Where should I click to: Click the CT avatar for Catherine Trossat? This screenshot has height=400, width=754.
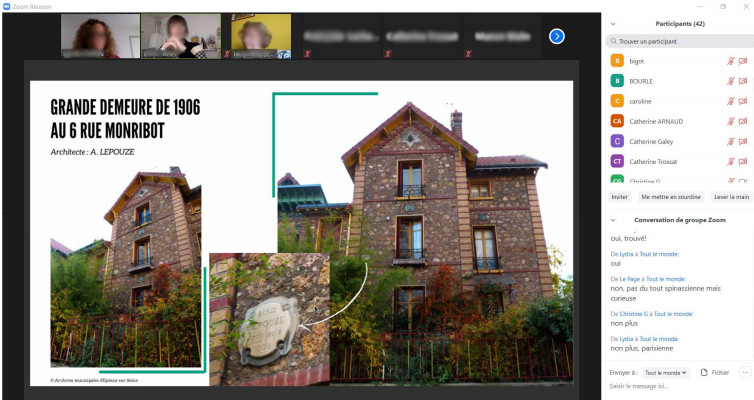pyautogui.click(x=617, y=162)
